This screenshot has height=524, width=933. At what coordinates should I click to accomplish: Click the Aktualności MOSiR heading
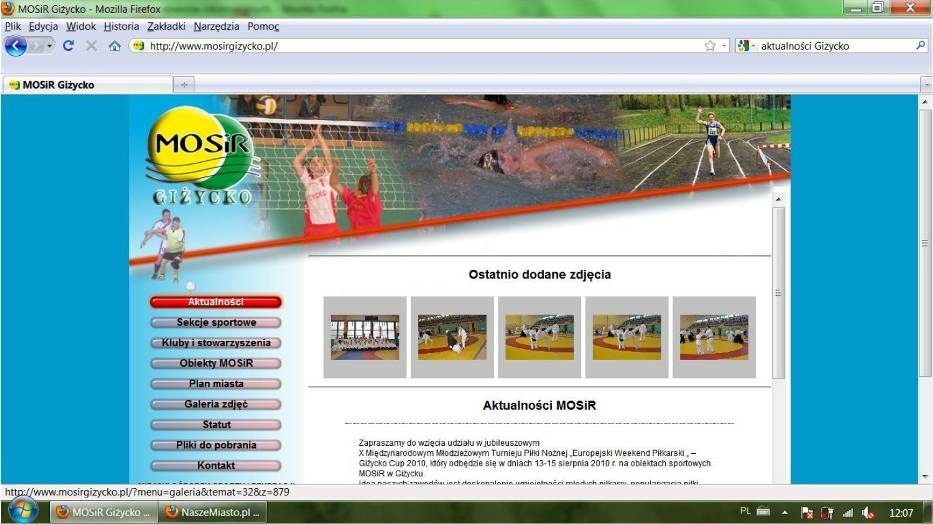539,406
